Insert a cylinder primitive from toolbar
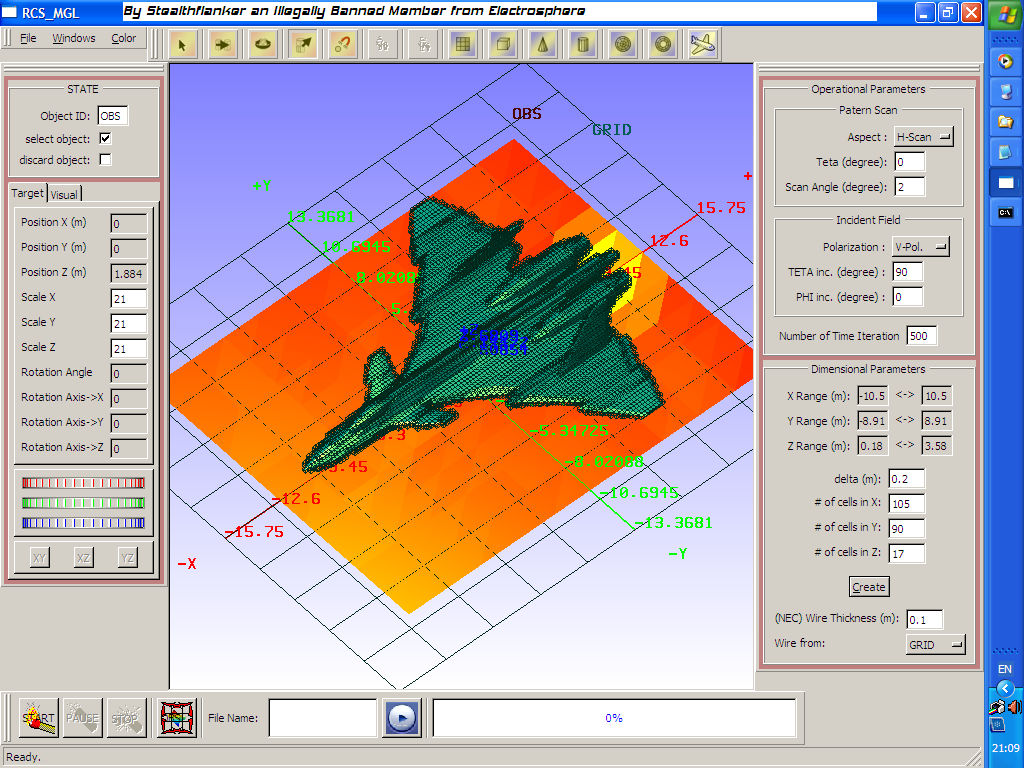 (583, 44)
